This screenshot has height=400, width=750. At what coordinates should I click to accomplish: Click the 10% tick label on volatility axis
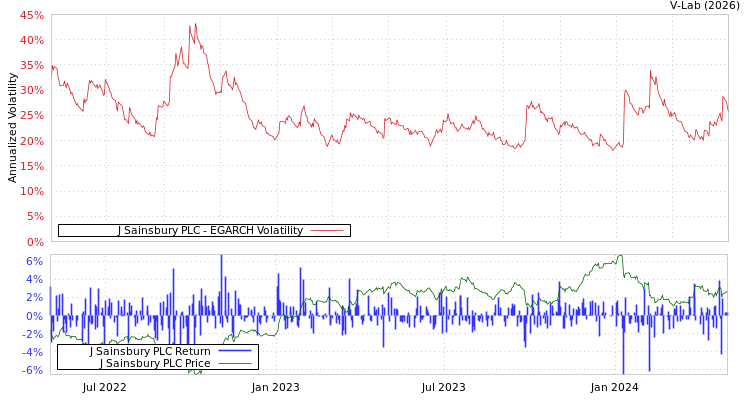(31, 191)
